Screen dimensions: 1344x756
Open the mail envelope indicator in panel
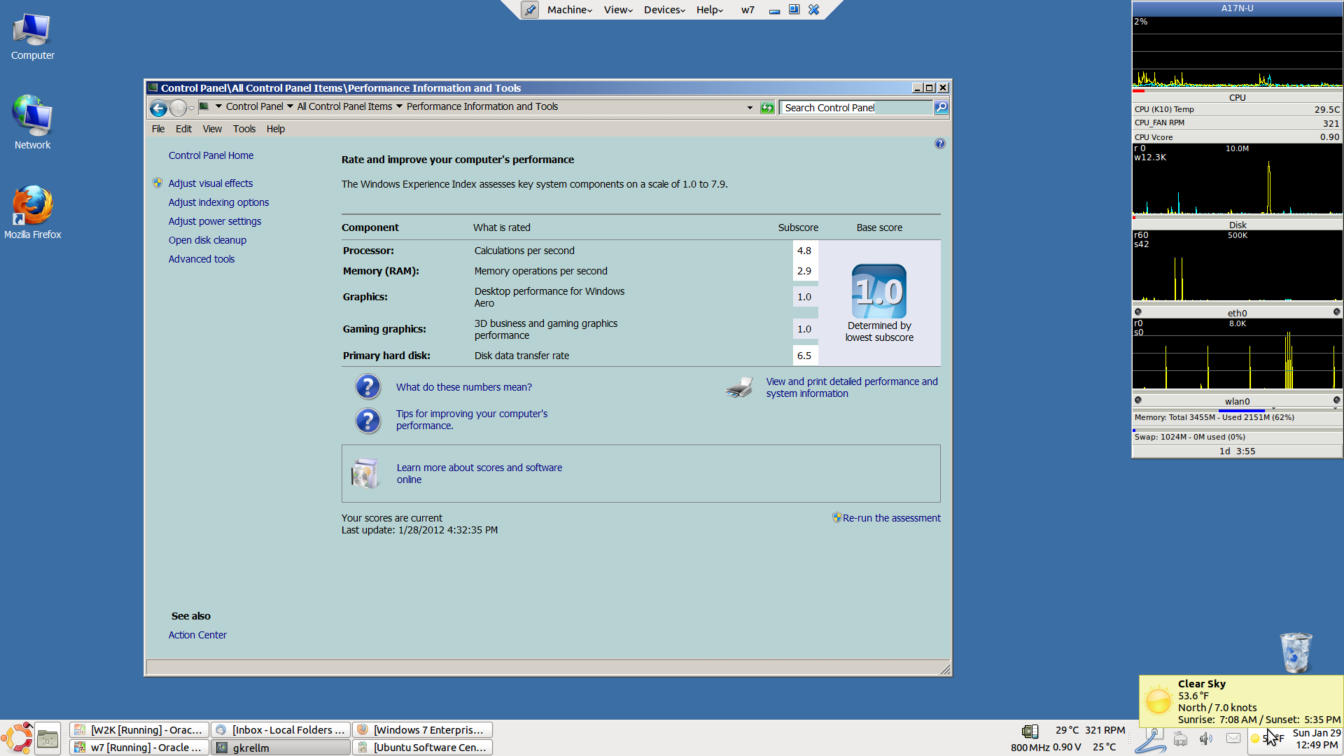1233,739
